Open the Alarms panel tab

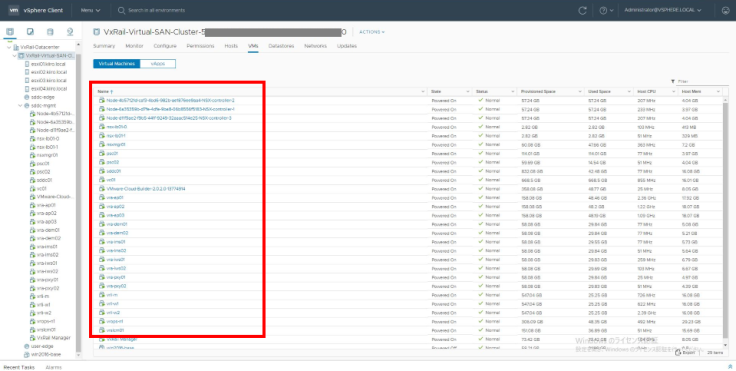[x=54, y=367]
